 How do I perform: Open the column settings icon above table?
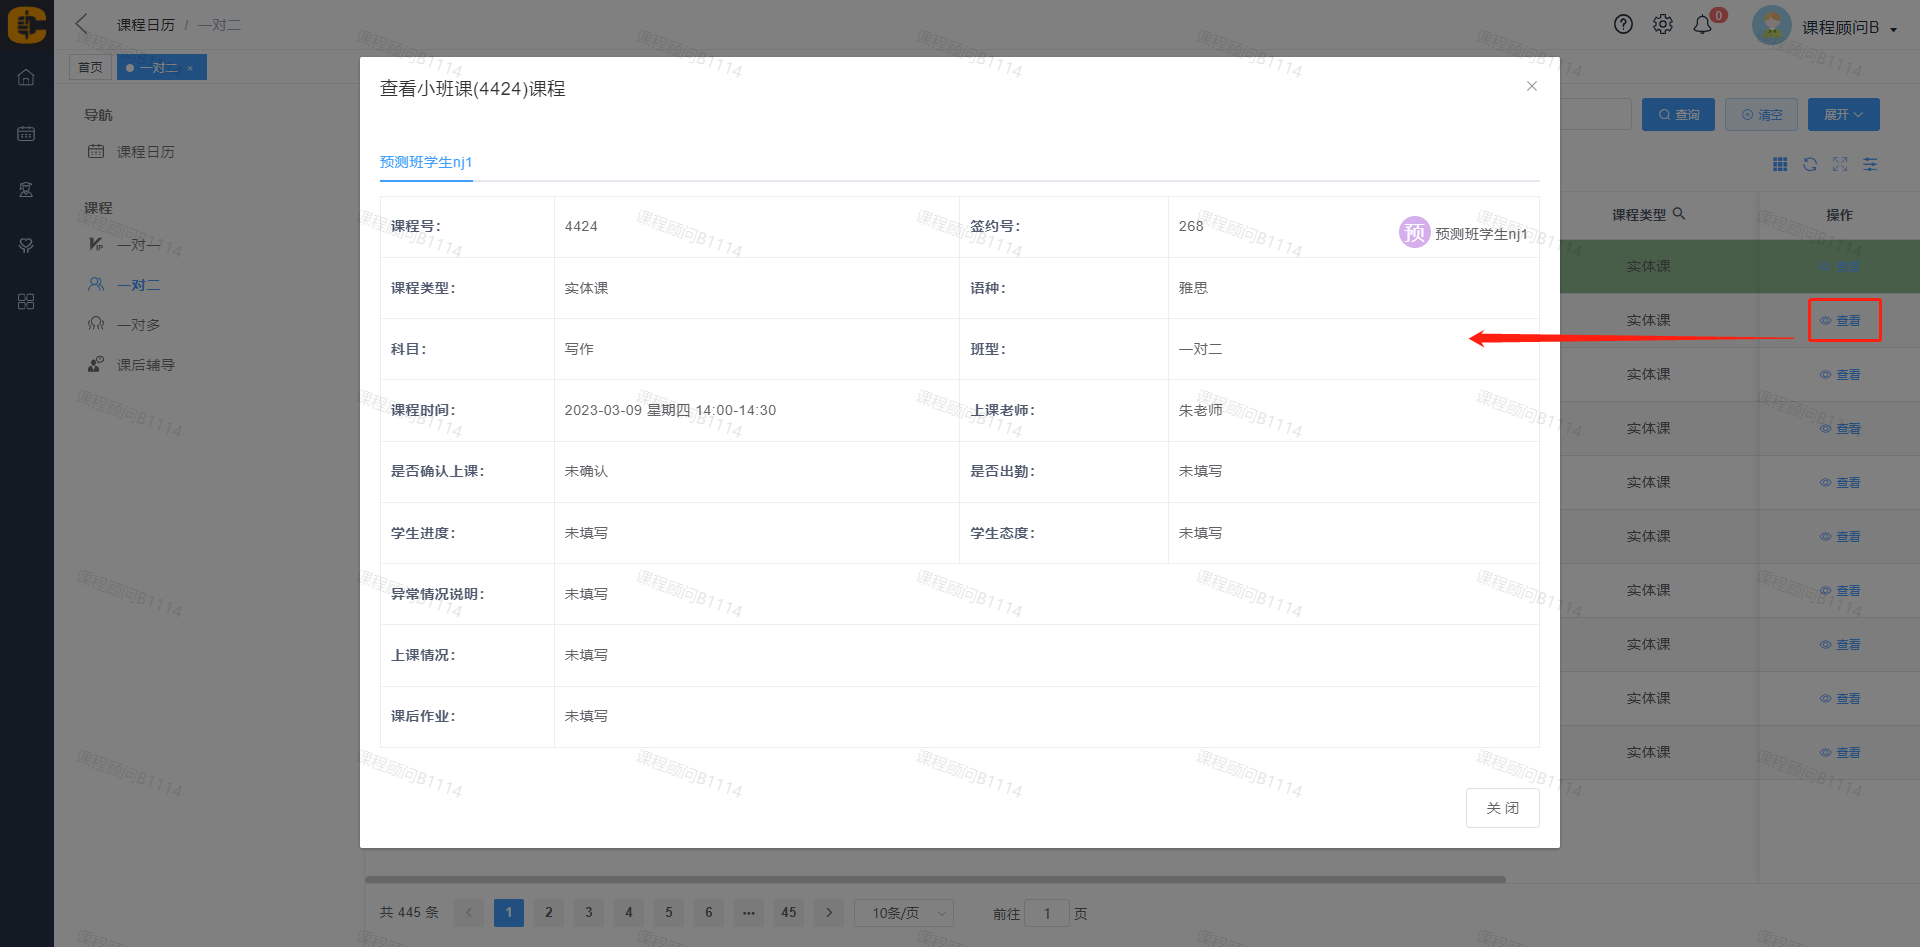[1870, 165]
